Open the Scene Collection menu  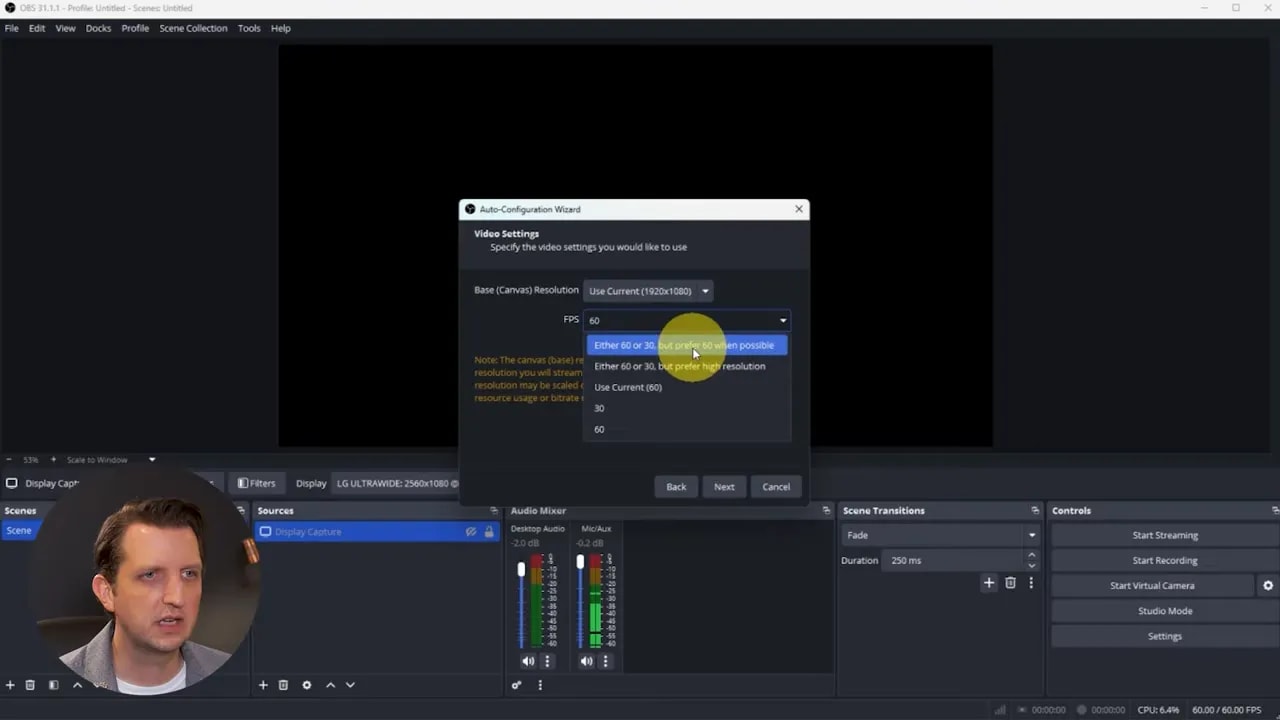click(x=193, y=28)
